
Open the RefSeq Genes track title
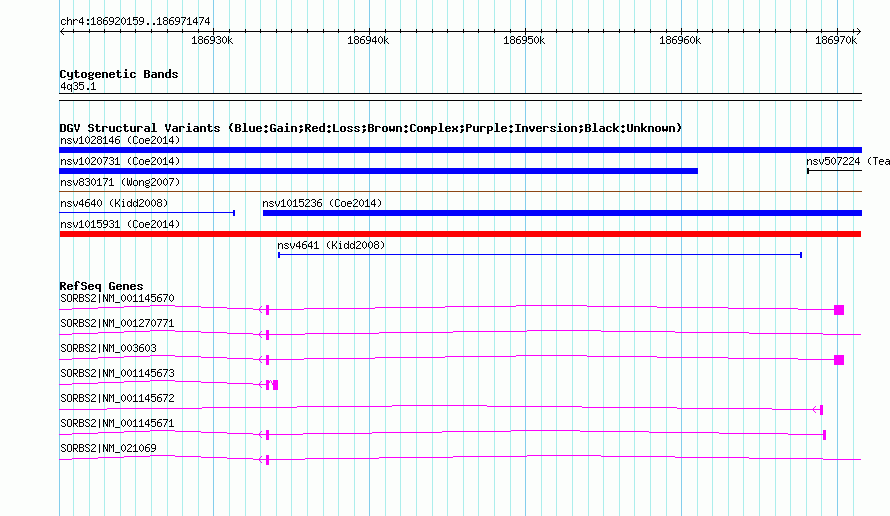point(101,286)
